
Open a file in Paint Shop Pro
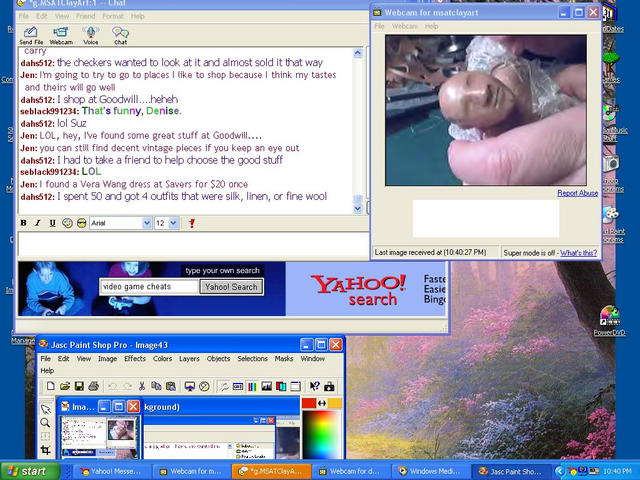tap(64, 386)
